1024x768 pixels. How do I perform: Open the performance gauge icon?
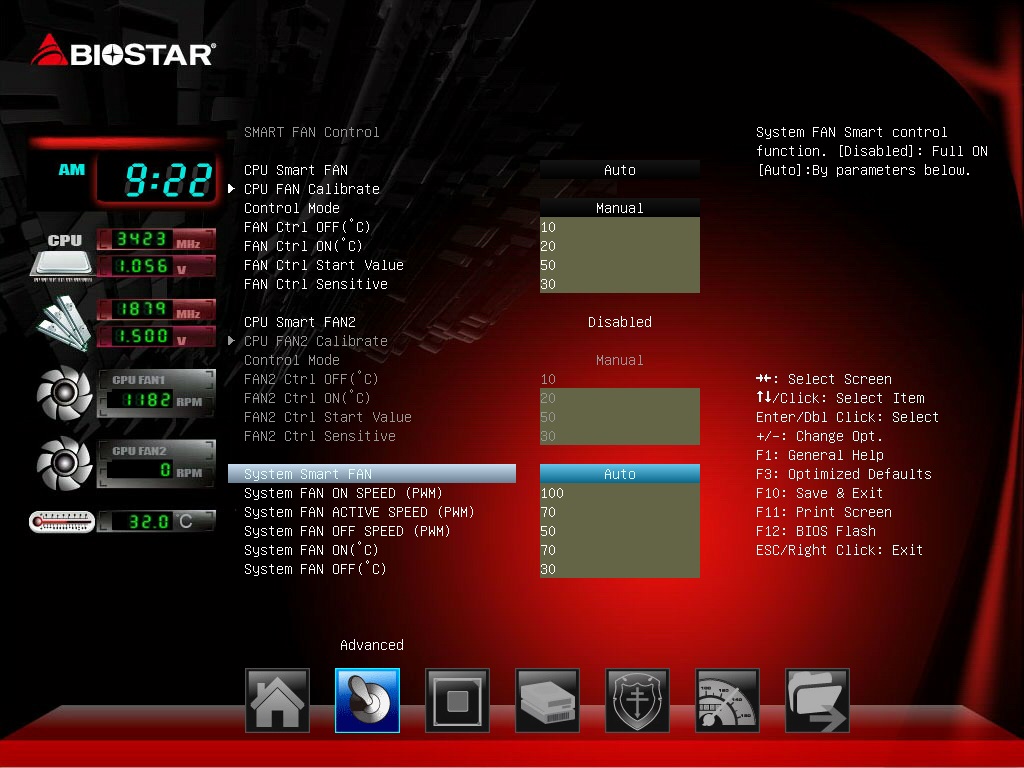(x=727, y=701)
